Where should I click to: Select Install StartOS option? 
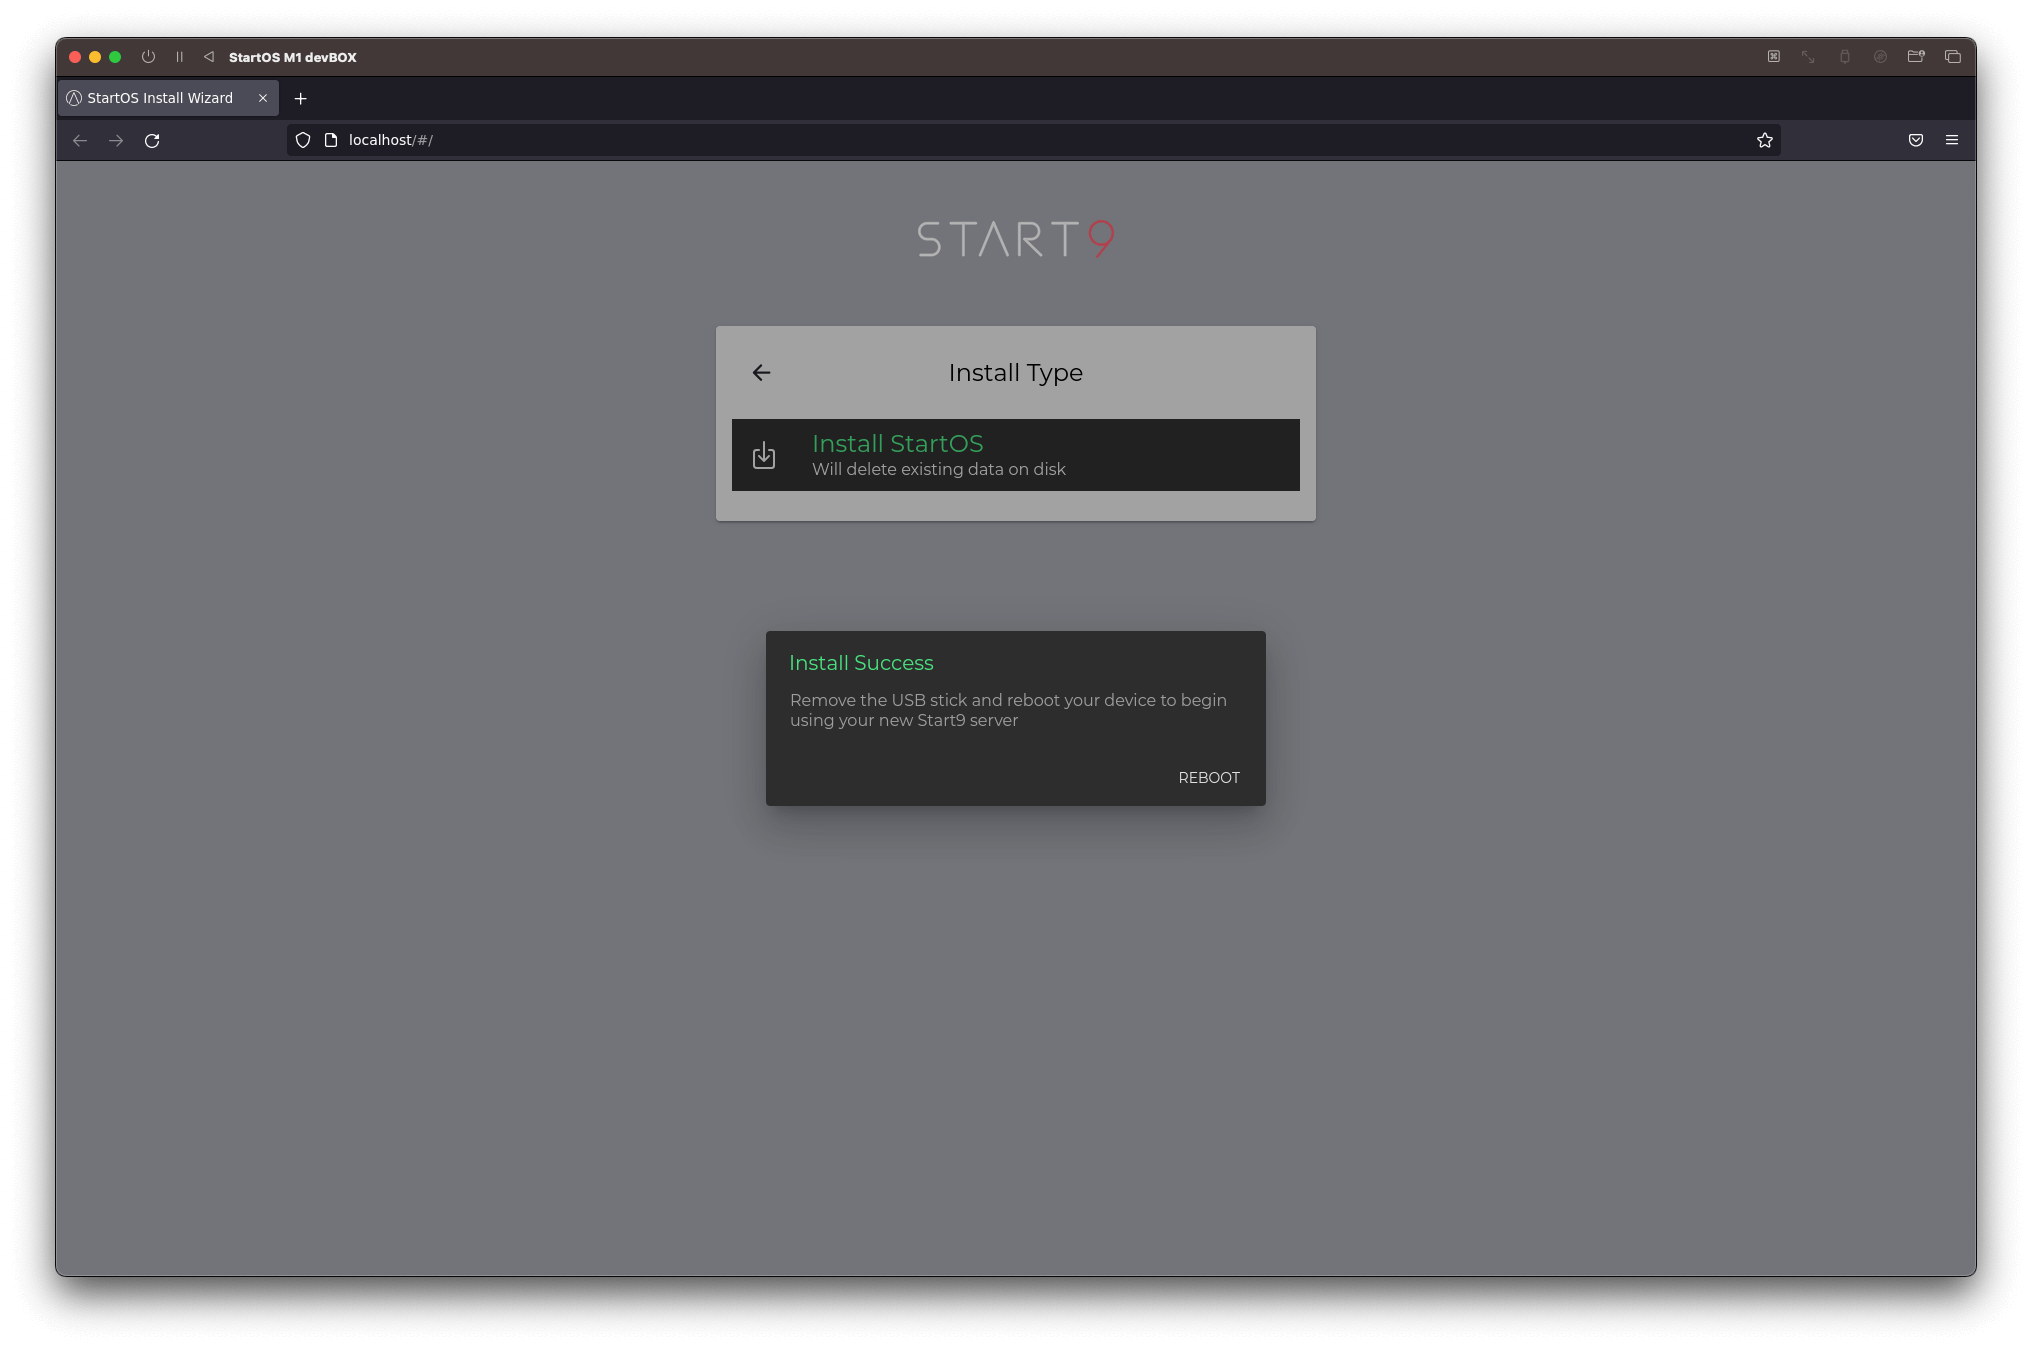(x=1015, y=454)
